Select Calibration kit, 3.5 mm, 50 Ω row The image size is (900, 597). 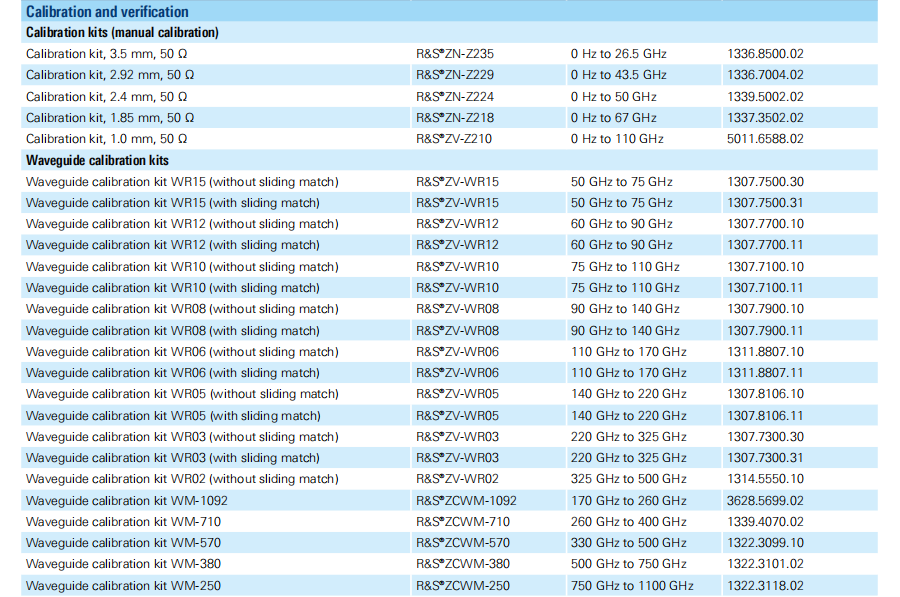pyautogui.click(x=107, y=53)
